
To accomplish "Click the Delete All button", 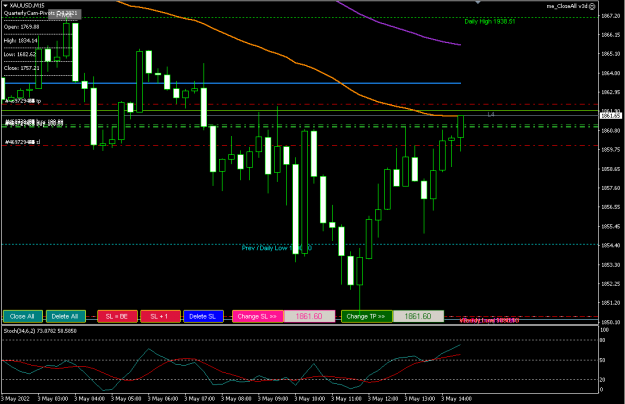I will tap(66, 316).
